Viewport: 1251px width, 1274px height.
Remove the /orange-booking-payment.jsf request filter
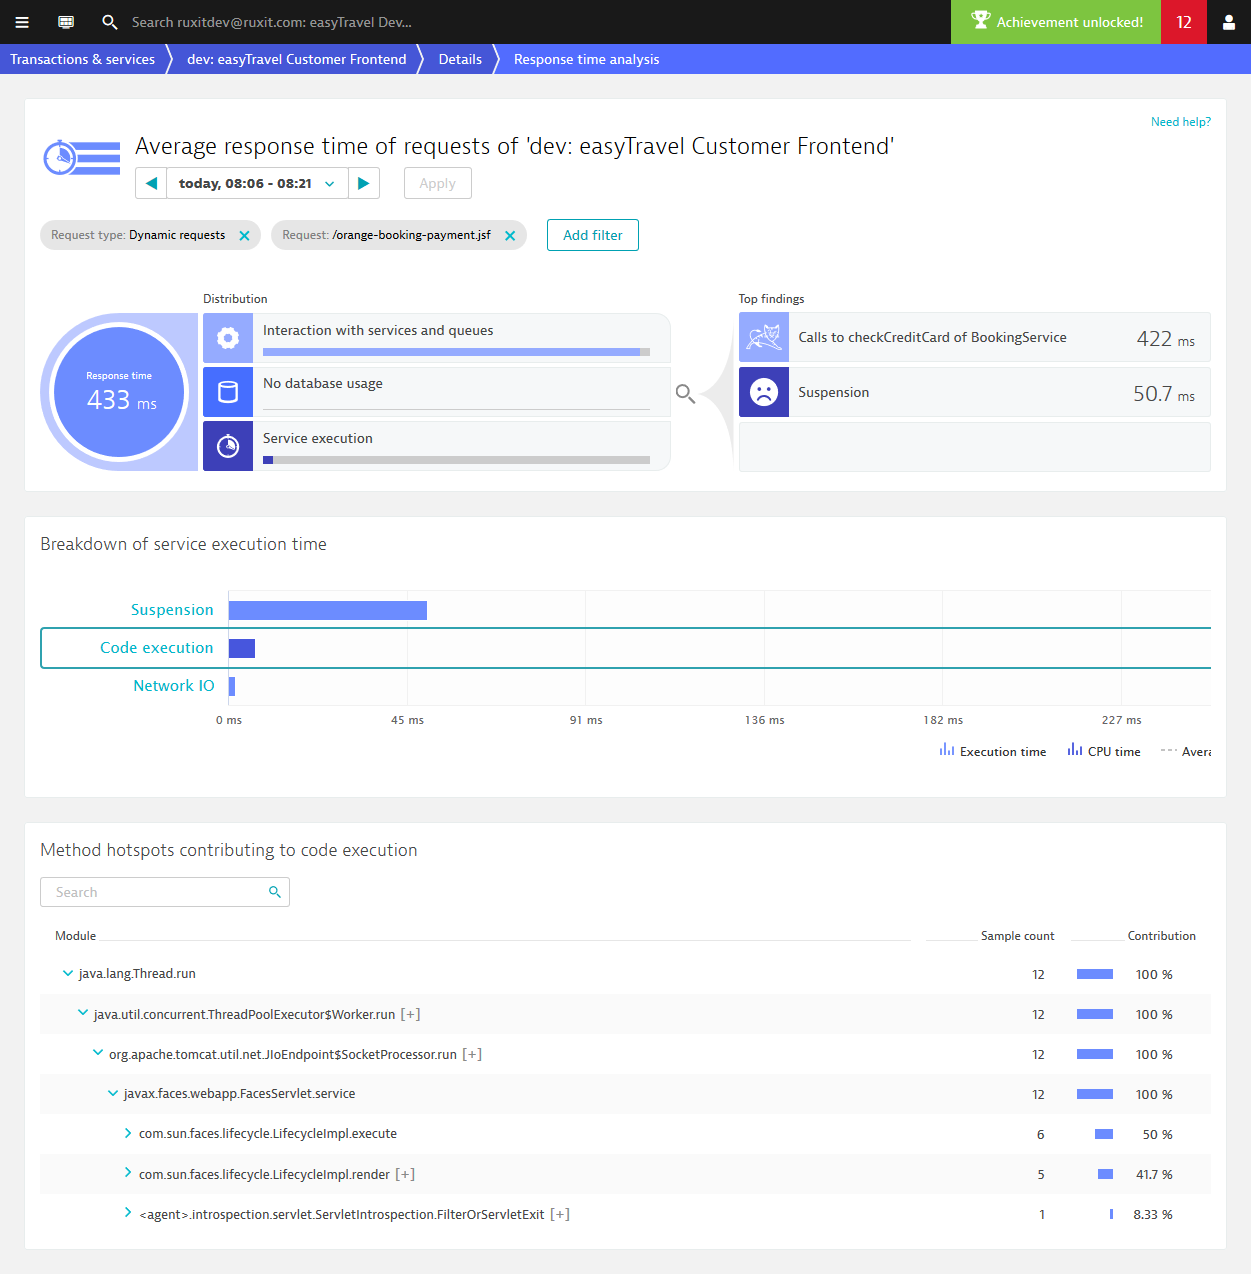[x=510, y=236]
